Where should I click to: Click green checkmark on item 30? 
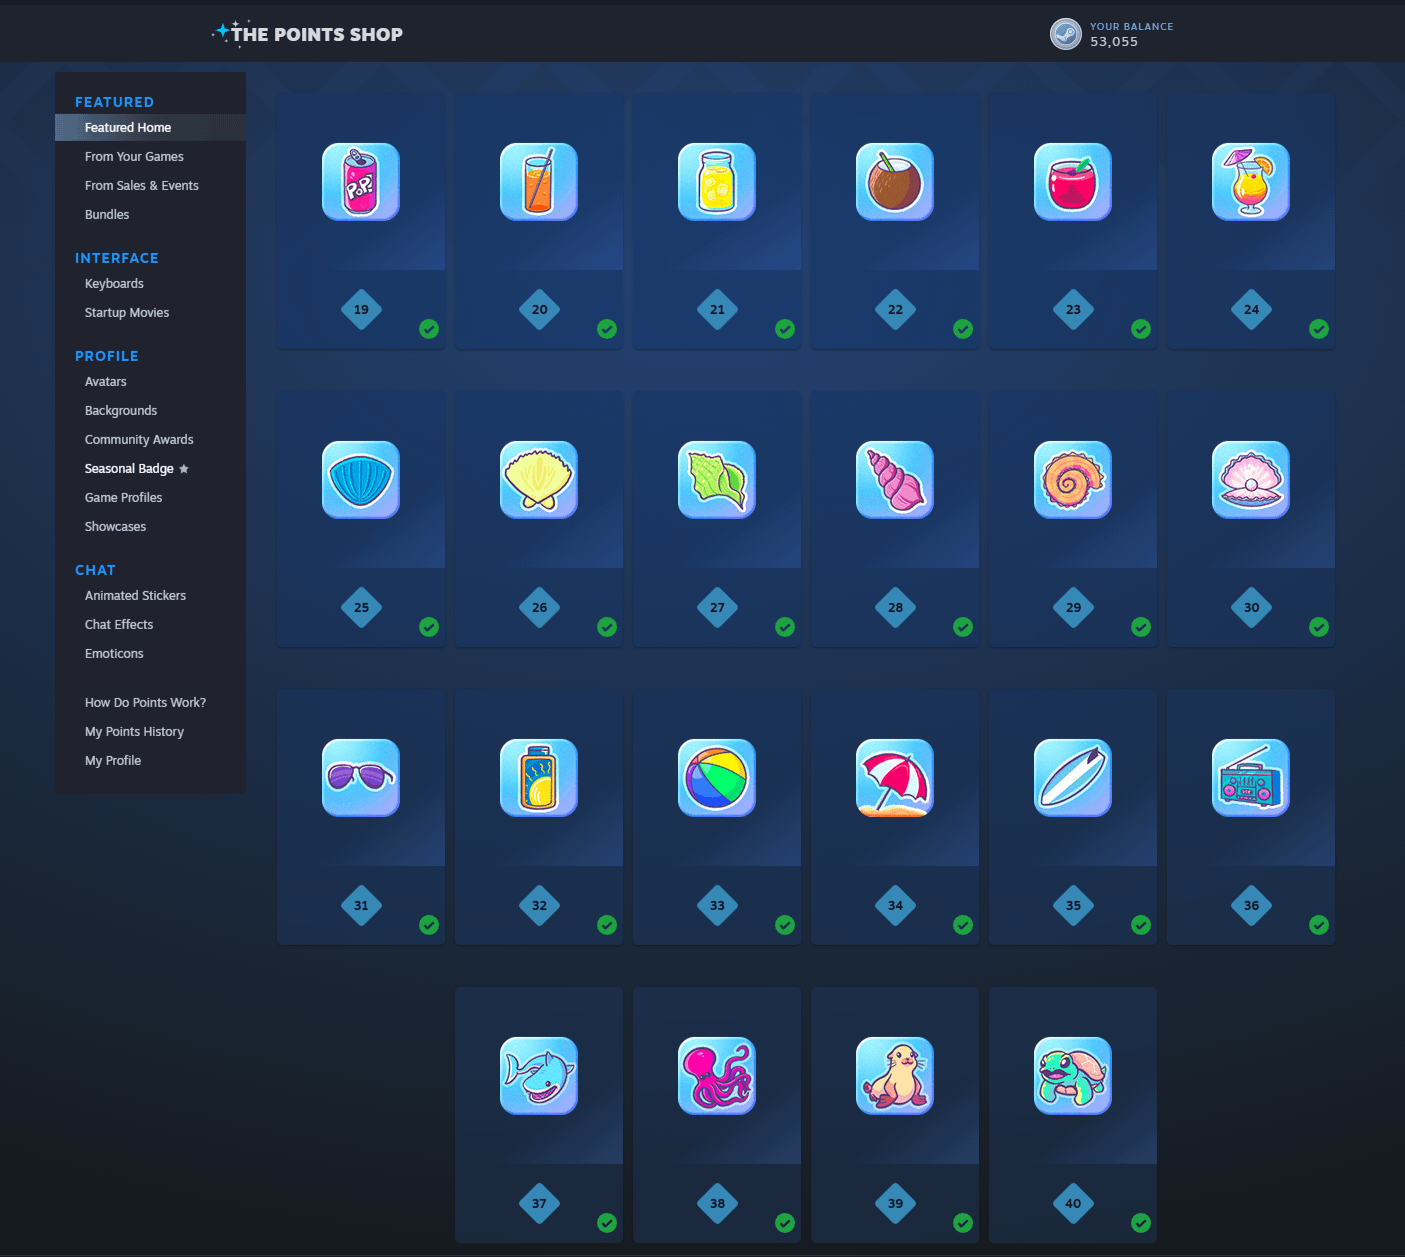coord(1319,627)
